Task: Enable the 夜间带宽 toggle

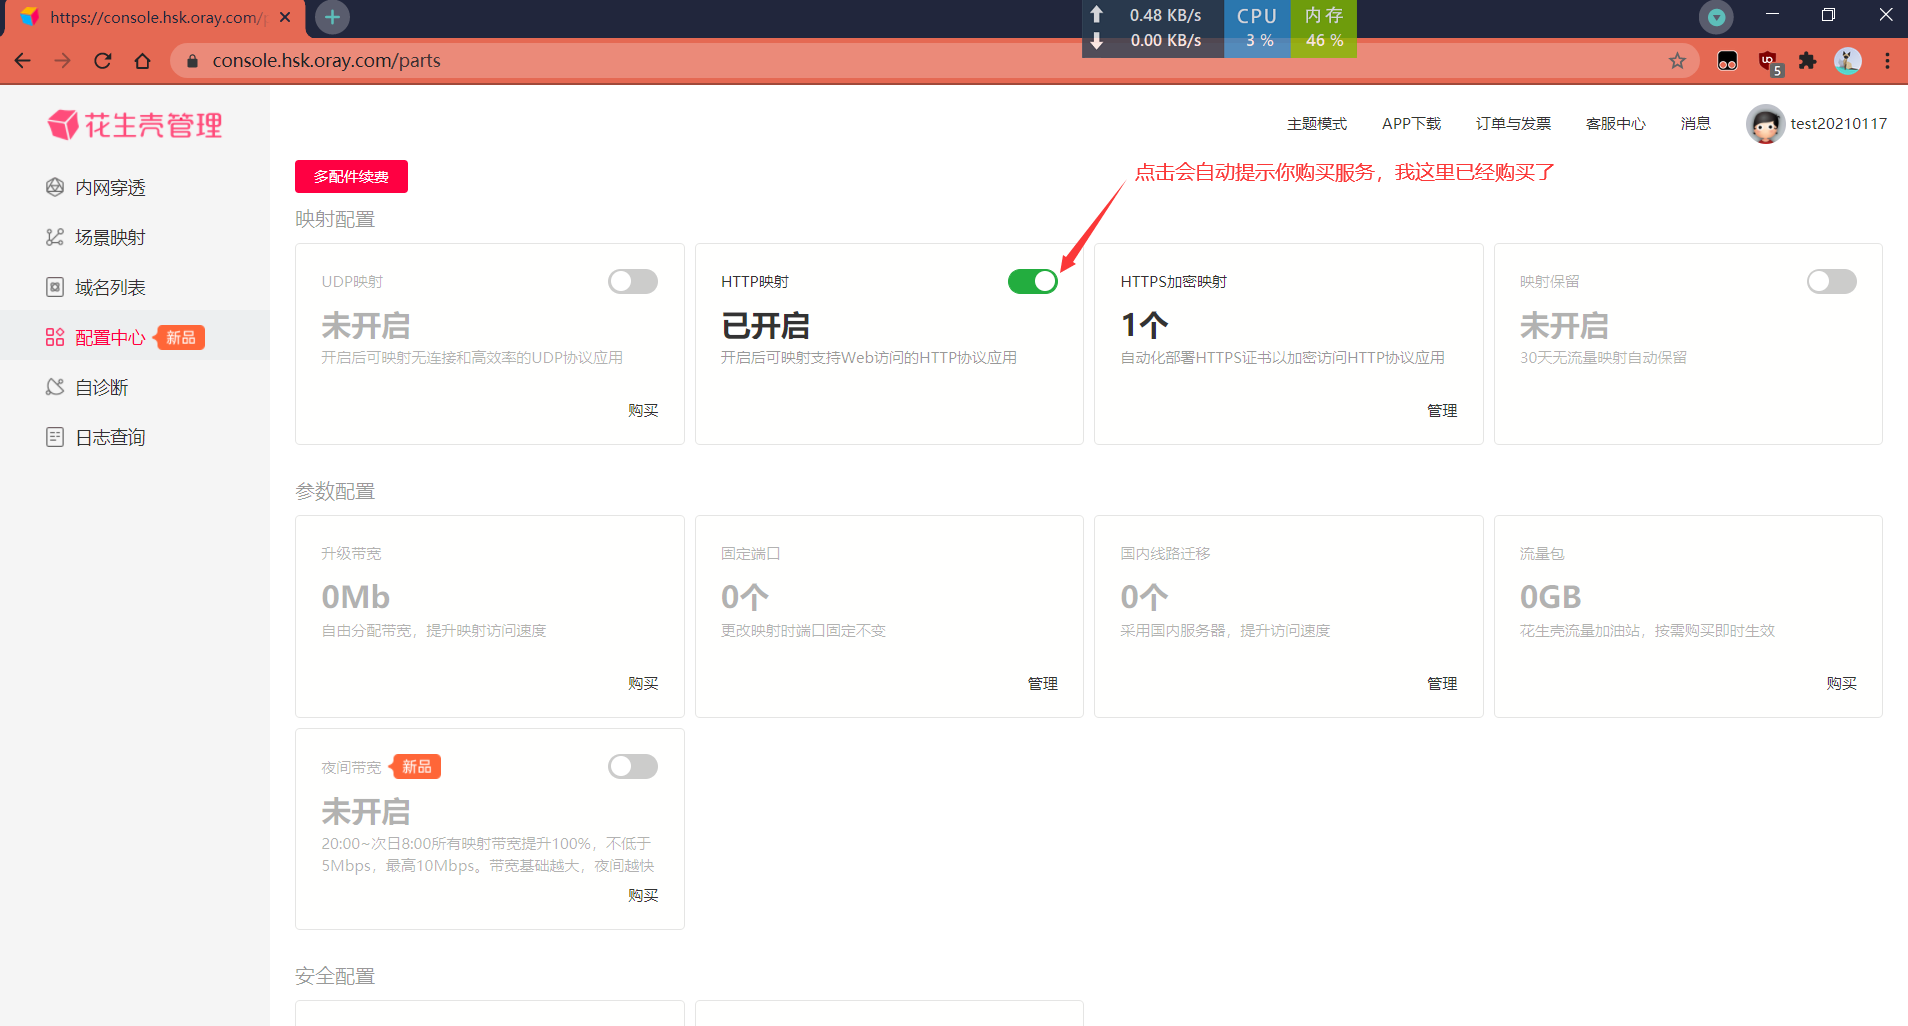Action: pos(633,767)
